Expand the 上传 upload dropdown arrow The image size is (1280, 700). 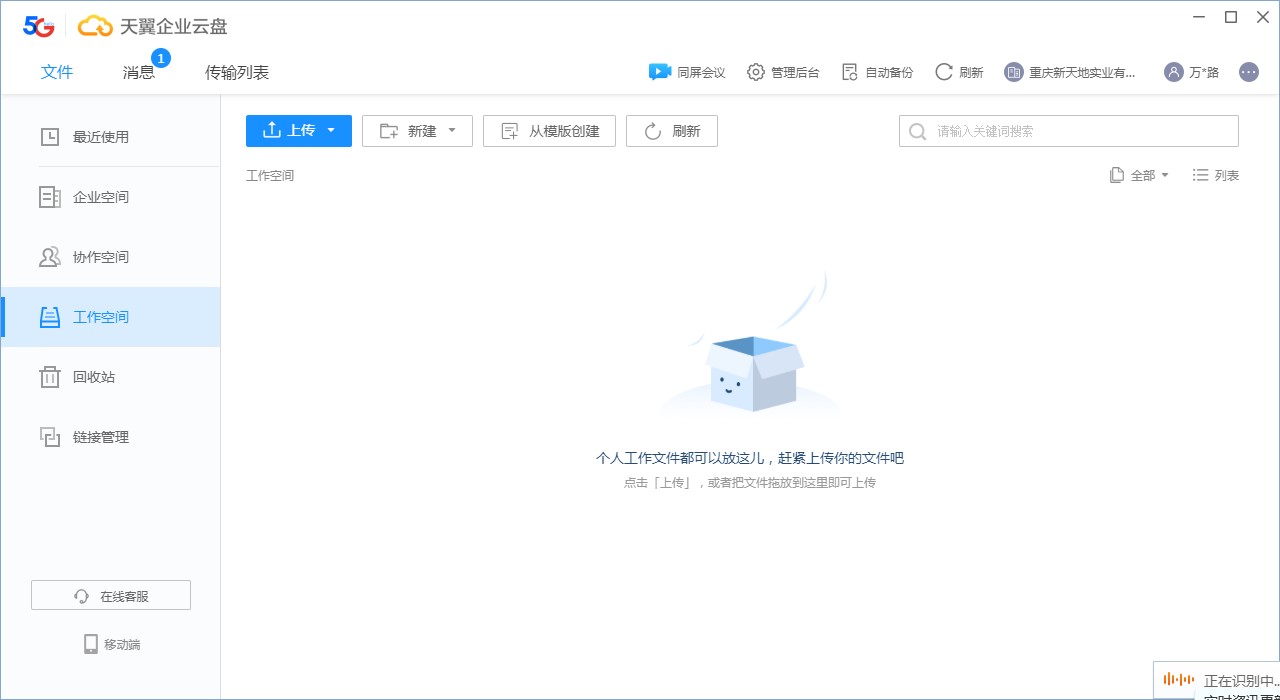(x=331, y=130)
